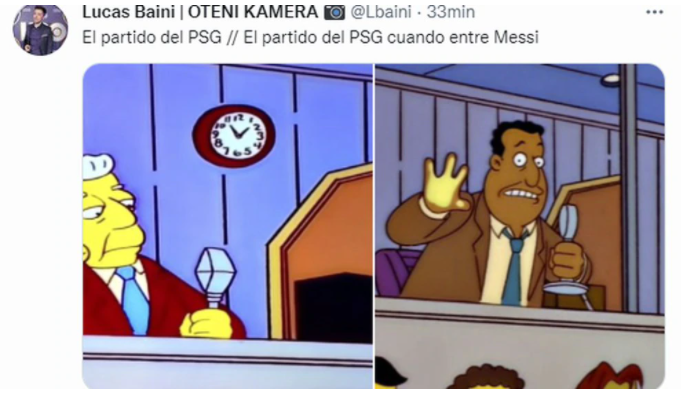The height and width of the screenshot is (401, 681).
Task: Click the display name Lucas Baini | OTENI KAMERA
Action: coord(200,12)
